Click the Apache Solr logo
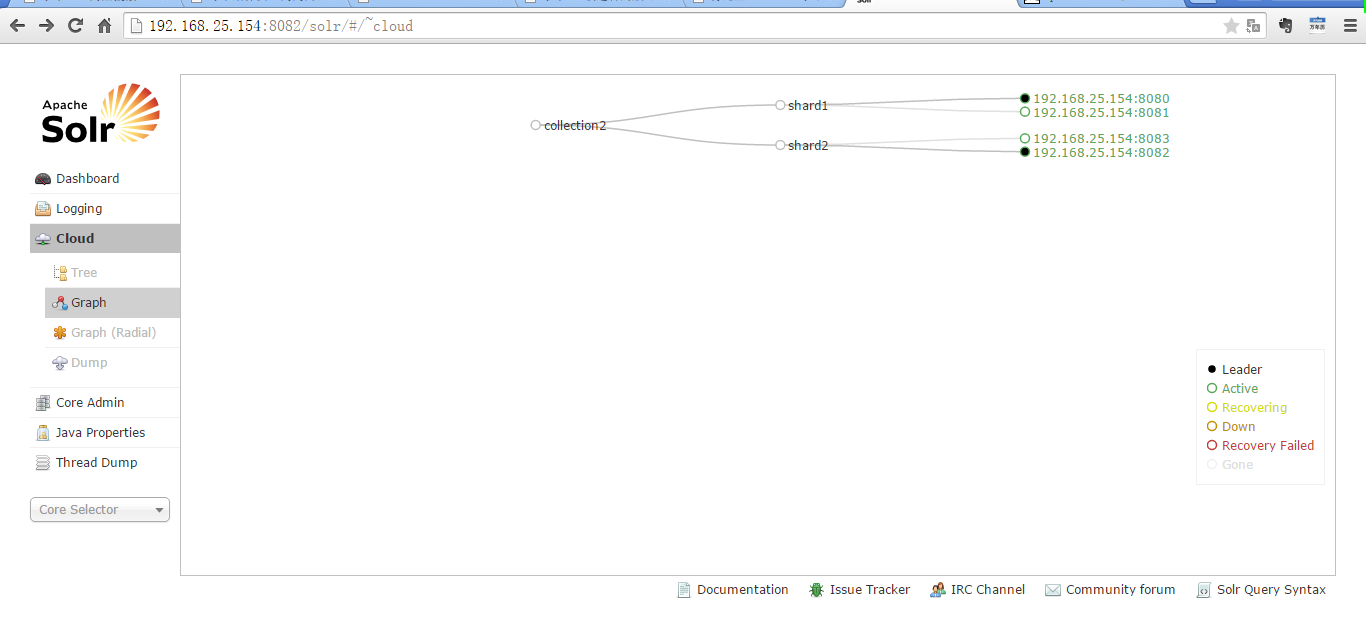Screen dimensions: 1366x620 101,113
